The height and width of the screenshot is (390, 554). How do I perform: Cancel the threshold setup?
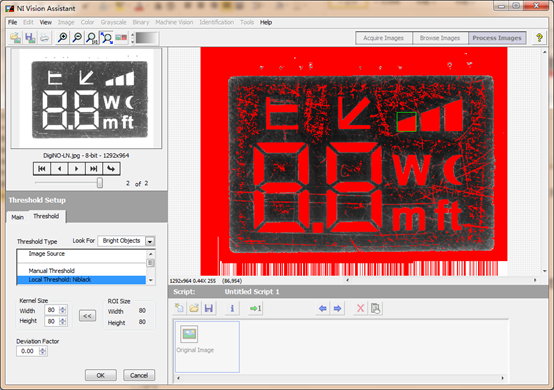coord(139,375)
